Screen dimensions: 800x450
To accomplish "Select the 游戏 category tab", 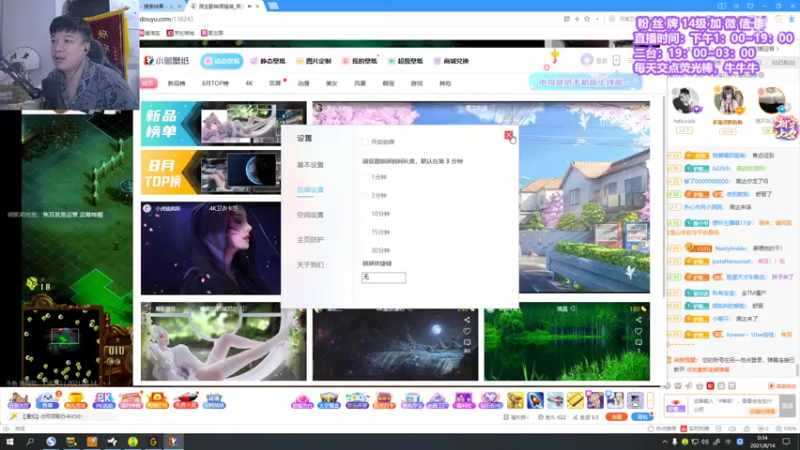I will coord(417,83).
